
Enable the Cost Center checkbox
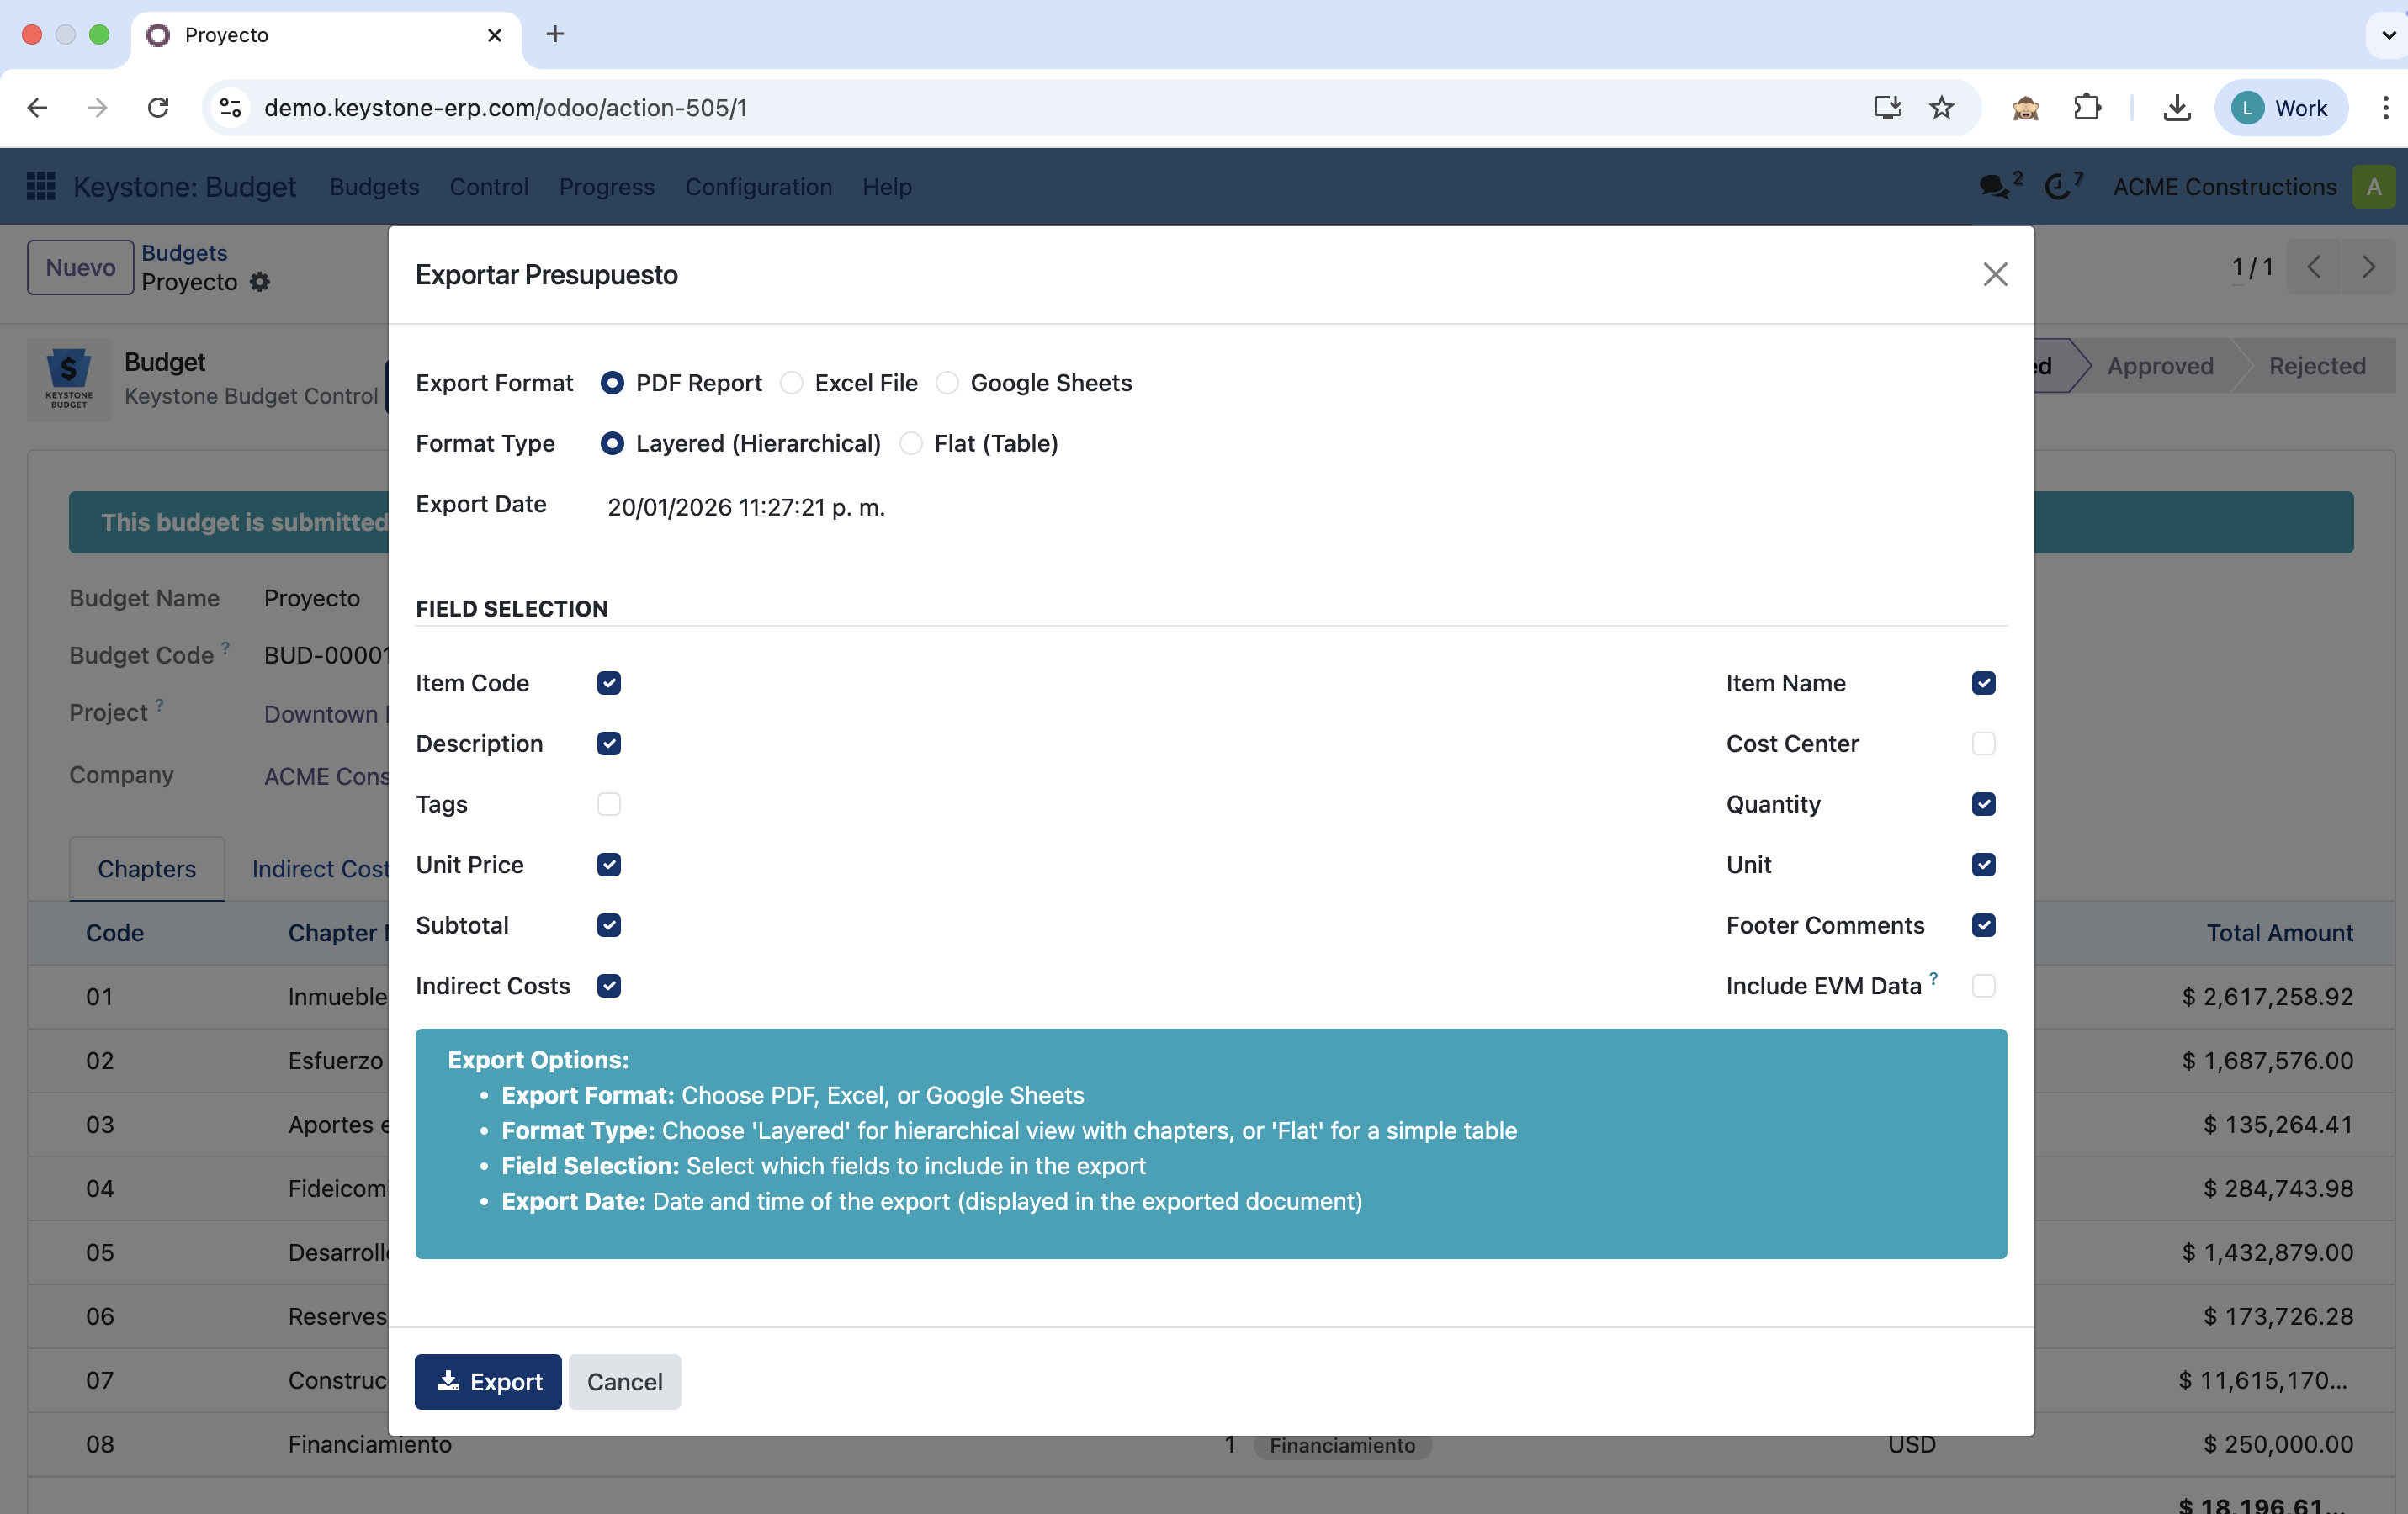coord(1983,744)
